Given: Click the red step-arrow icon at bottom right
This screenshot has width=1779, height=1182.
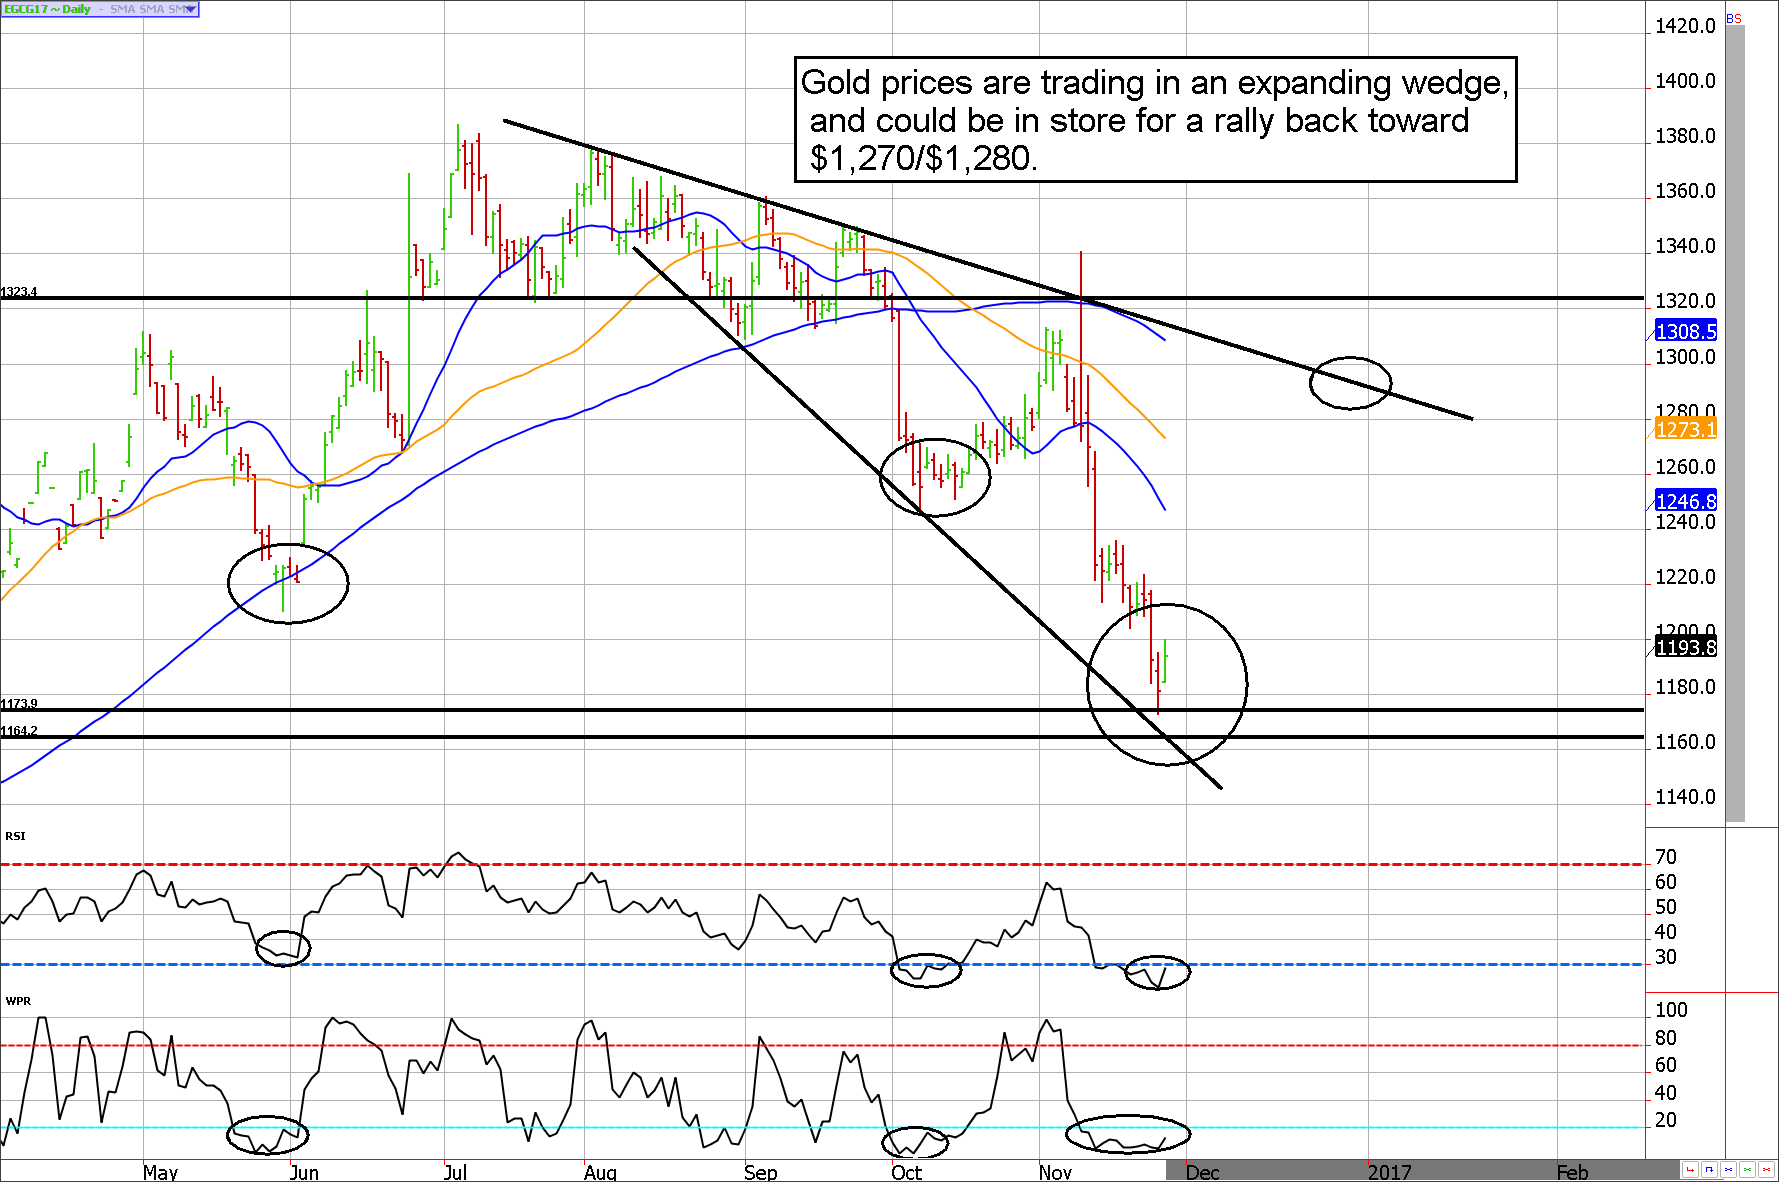Looking at the screenshot, I should point(1690,1169).
